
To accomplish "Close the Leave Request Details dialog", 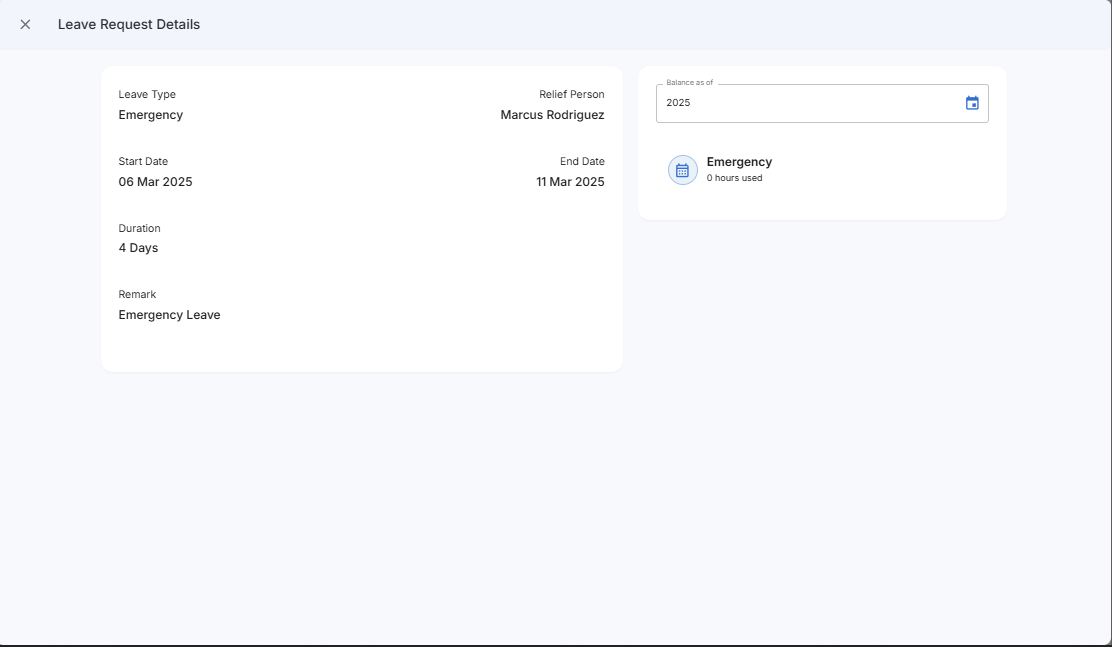I will [x=25, y=24].
